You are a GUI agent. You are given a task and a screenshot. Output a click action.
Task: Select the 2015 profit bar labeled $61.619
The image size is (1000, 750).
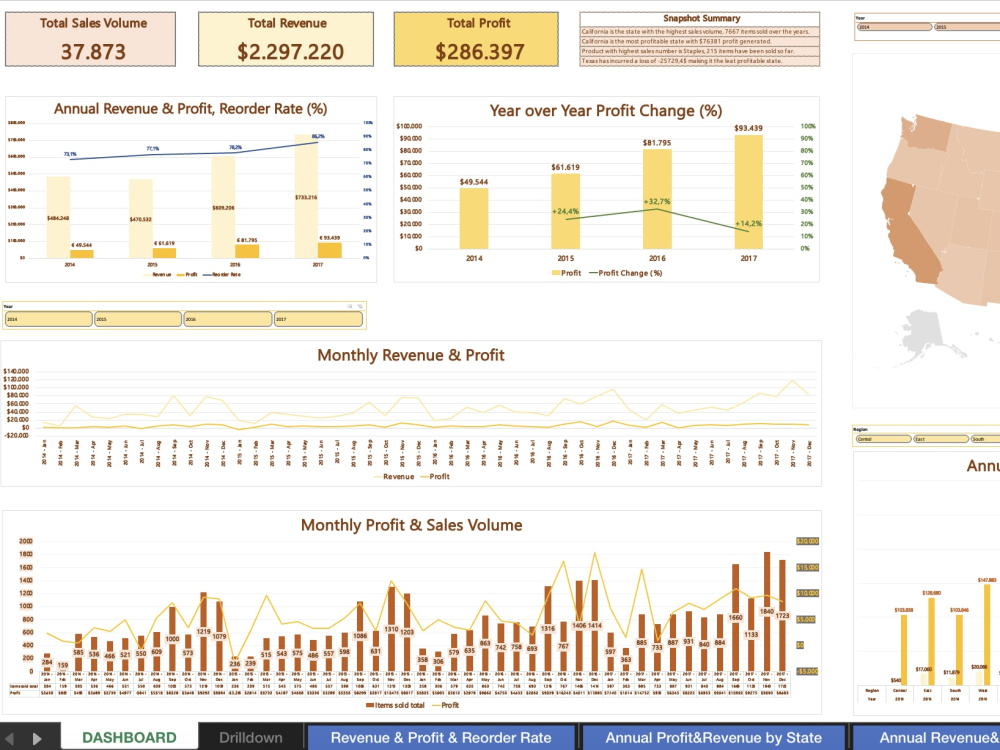[x=565, y=211]
